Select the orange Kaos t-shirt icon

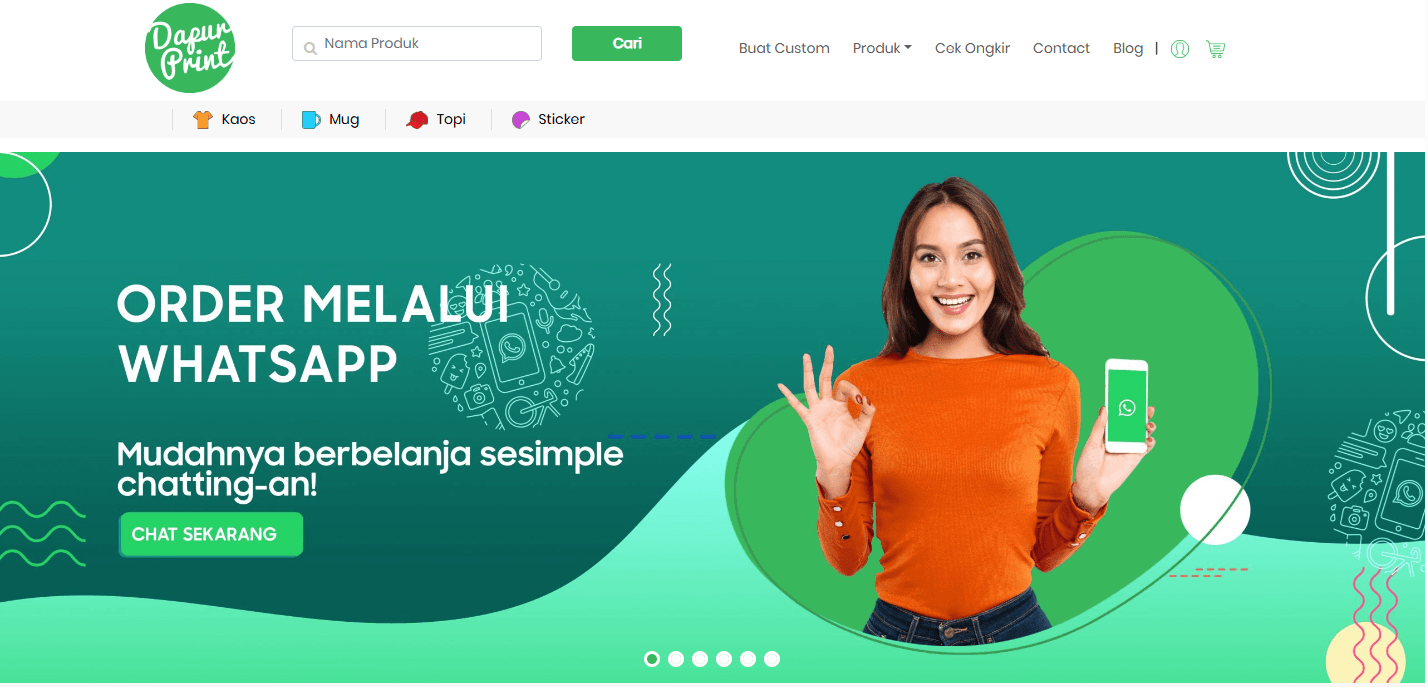pos(203,120)
